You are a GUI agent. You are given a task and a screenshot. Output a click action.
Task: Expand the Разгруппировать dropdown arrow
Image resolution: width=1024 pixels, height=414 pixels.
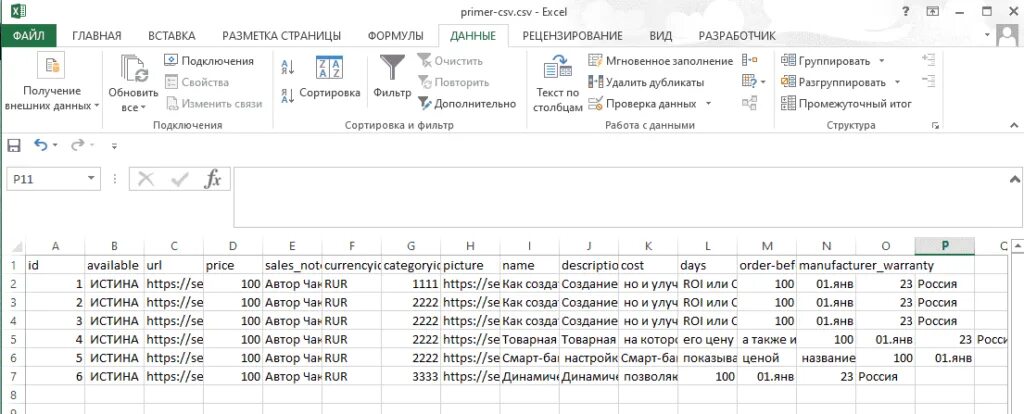click(x=897, y=82)
